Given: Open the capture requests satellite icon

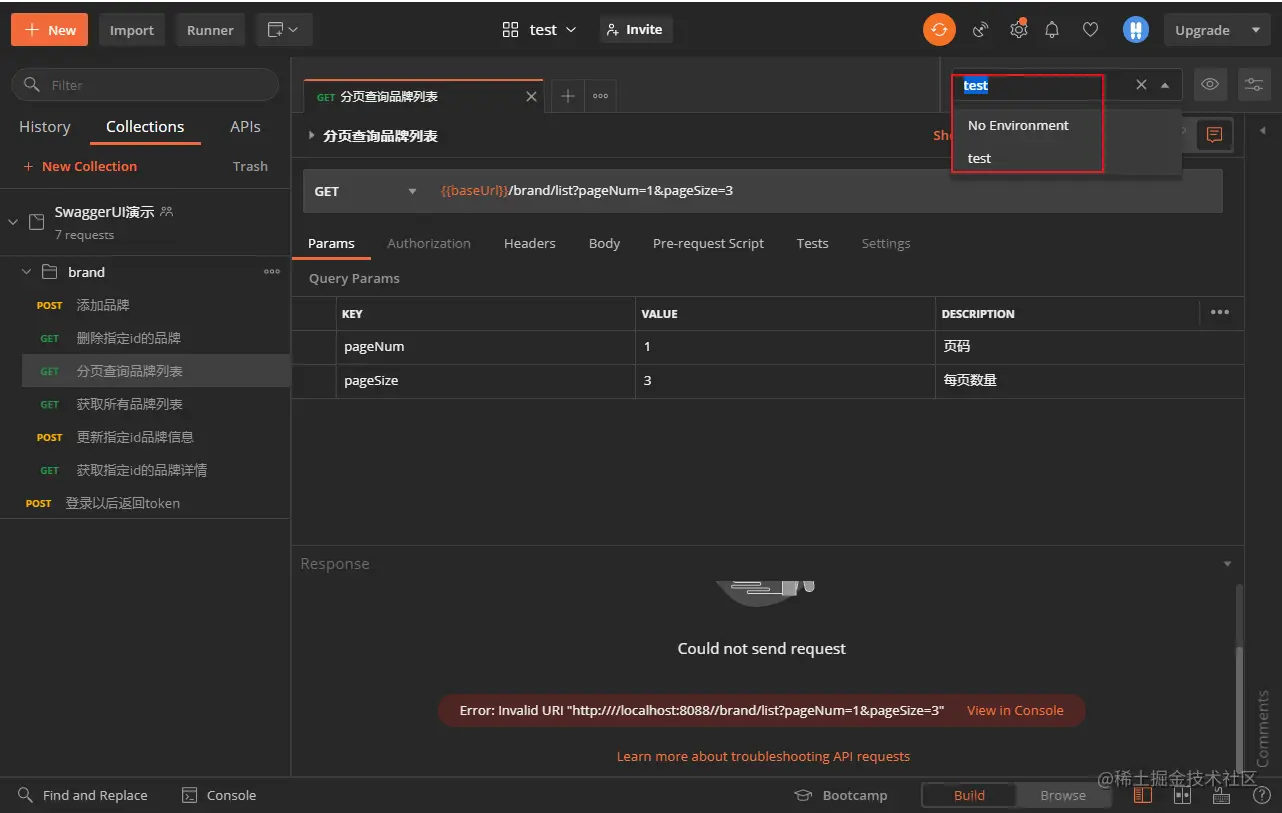Looking at the screenshot, I should pyautogui.click(x=980, y=30).
